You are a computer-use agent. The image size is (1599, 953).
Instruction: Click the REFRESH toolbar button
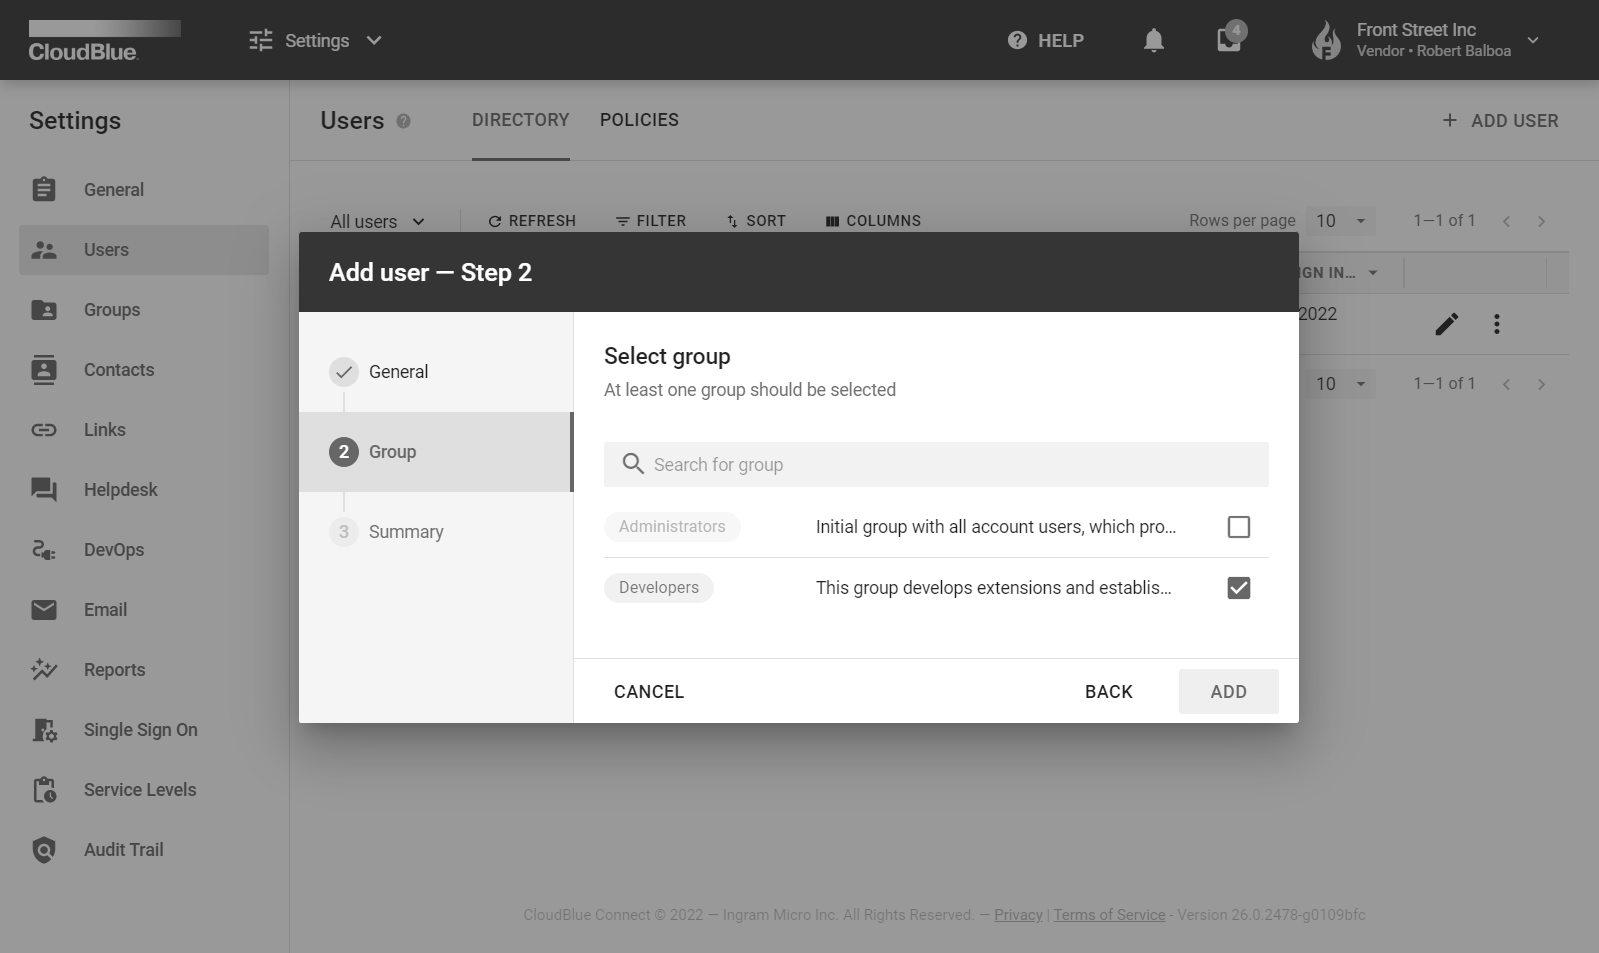[x=532, y=221]
